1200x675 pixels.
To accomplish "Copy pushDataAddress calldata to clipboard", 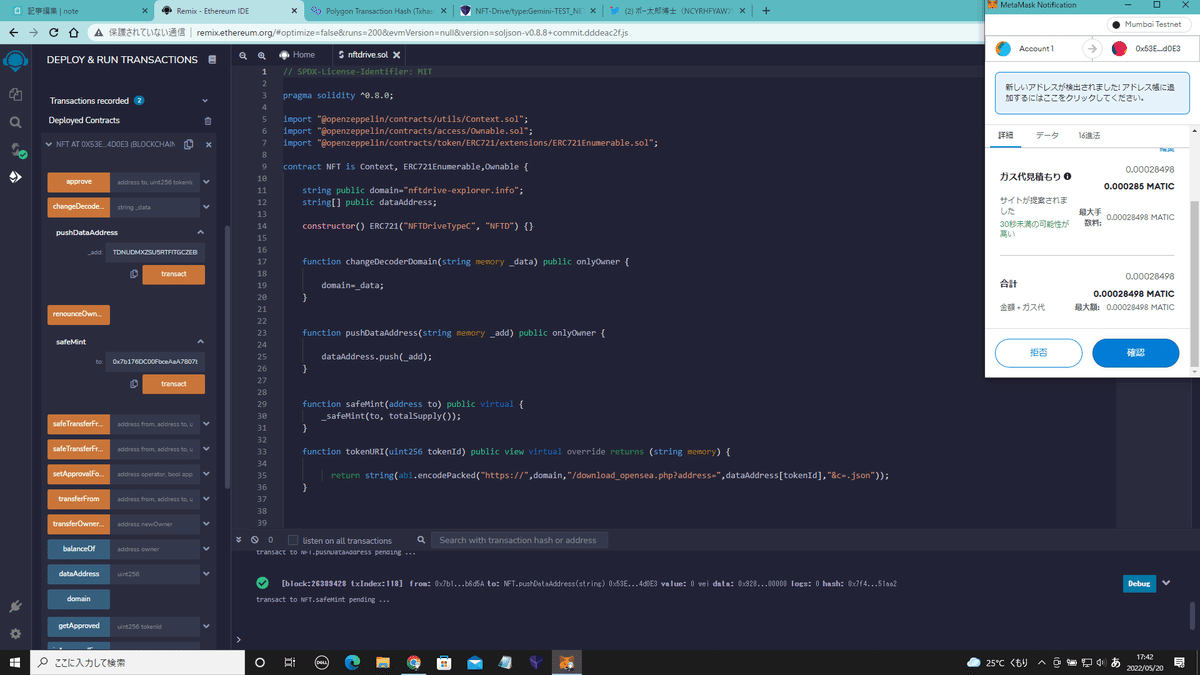I will [x=134, y=274].
